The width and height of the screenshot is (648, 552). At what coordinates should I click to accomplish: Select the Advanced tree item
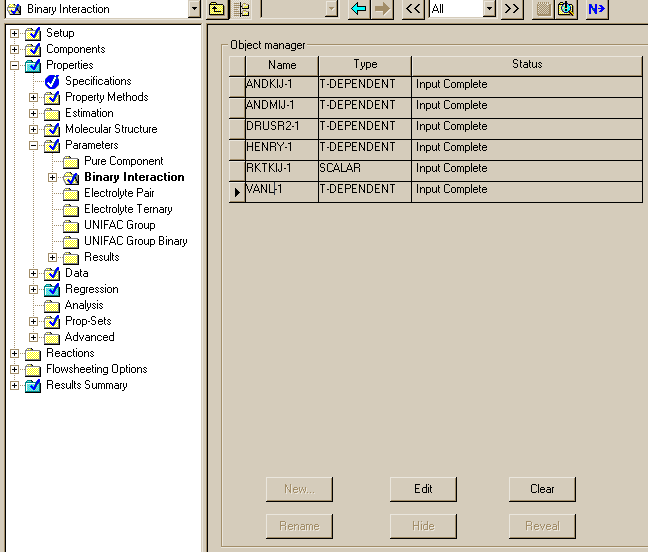coord(89,337)
